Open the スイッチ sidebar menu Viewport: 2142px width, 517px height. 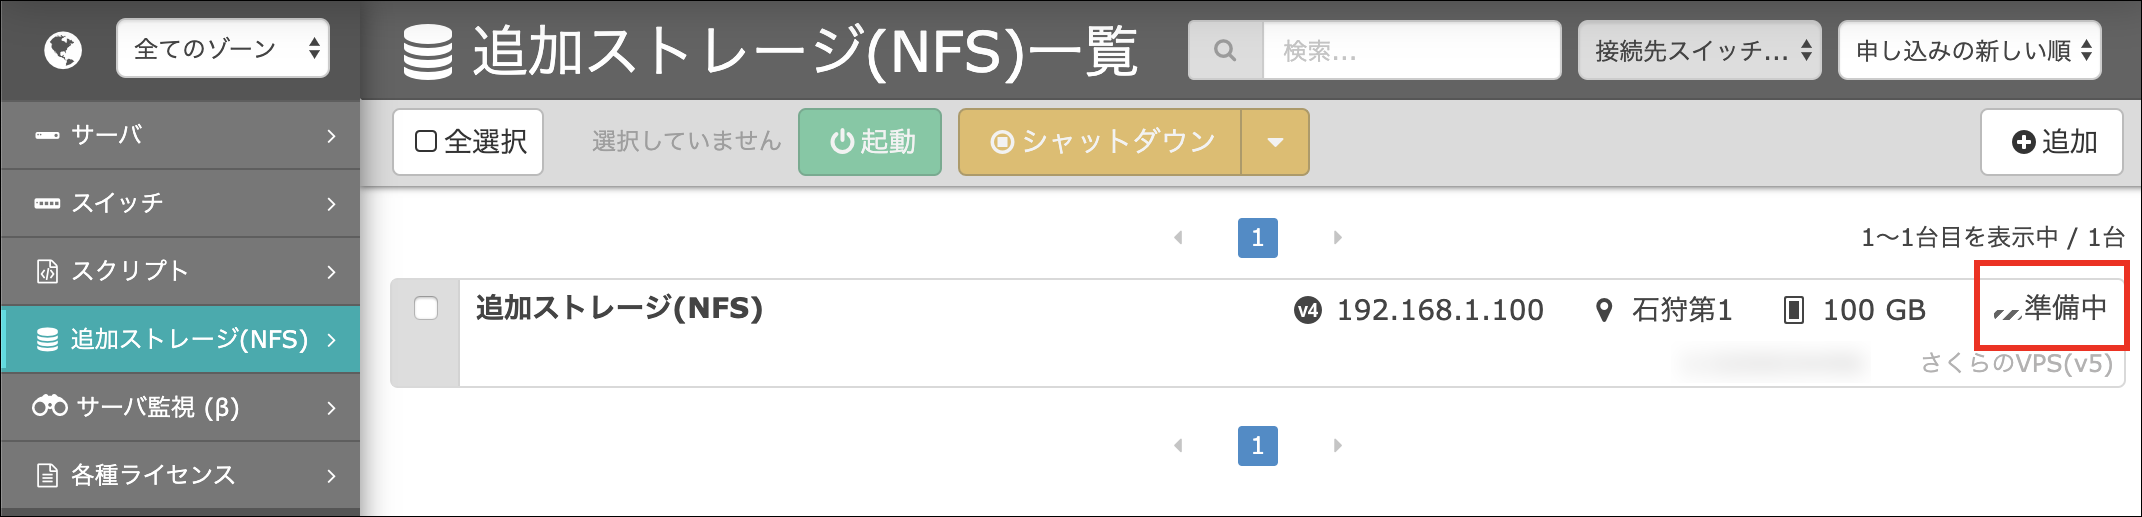[181, 203]
